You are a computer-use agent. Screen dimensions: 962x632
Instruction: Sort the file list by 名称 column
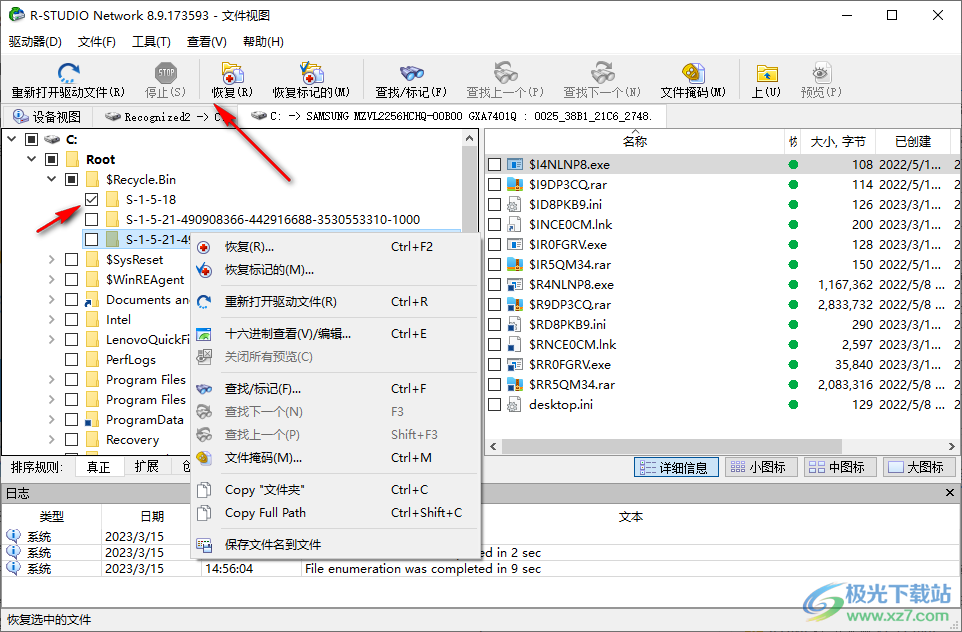(634, 142)
